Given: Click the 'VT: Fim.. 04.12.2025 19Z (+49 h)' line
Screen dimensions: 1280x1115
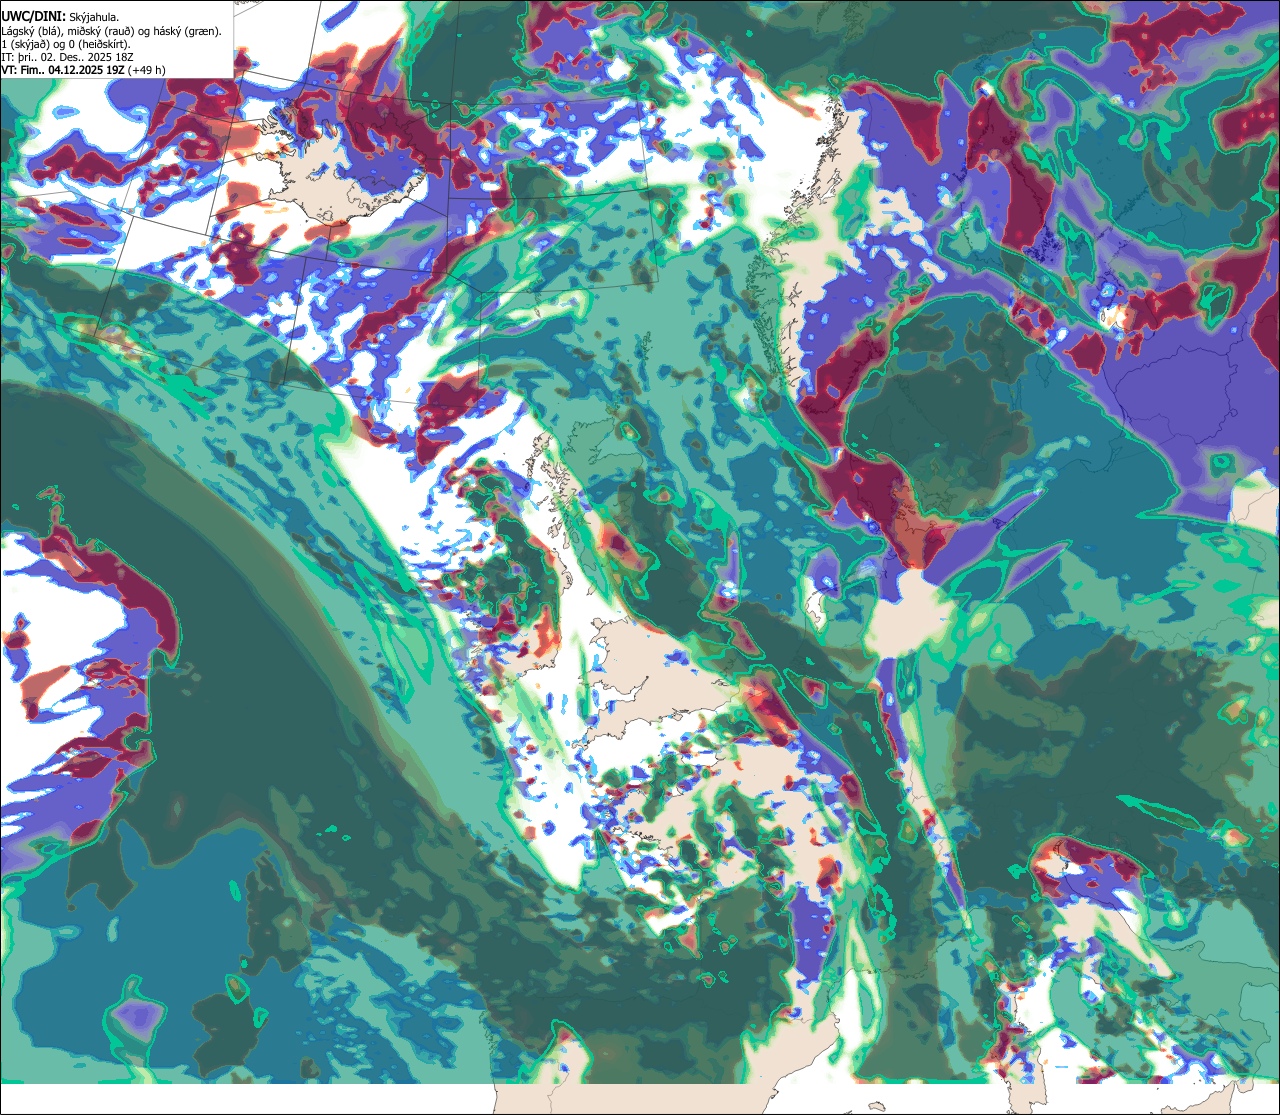Looking at the screenshot, I should click(x=84, y=70).
